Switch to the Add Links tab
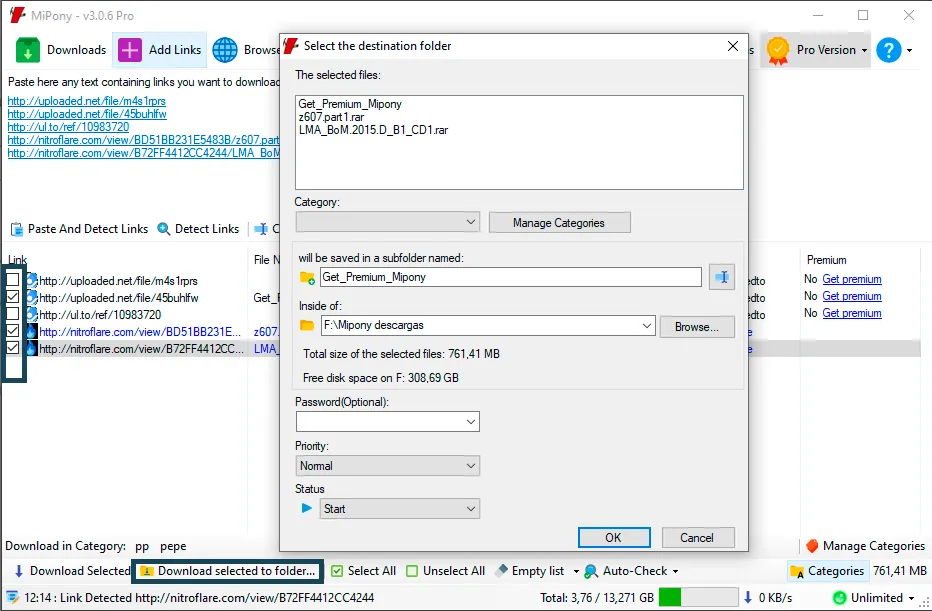 tap(160, 50)
